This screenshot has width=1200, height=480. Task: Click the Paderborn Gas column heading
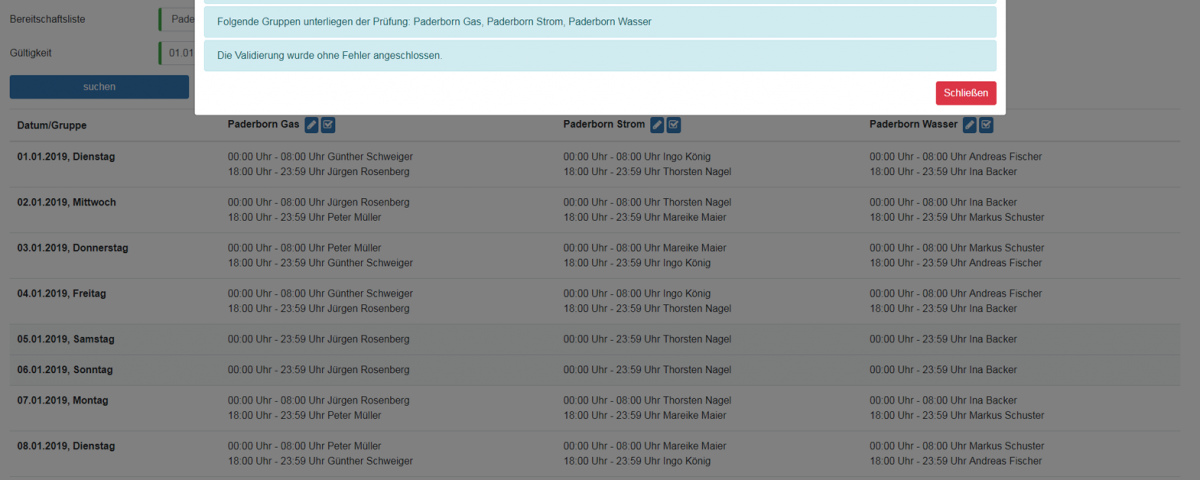[263, 125]
